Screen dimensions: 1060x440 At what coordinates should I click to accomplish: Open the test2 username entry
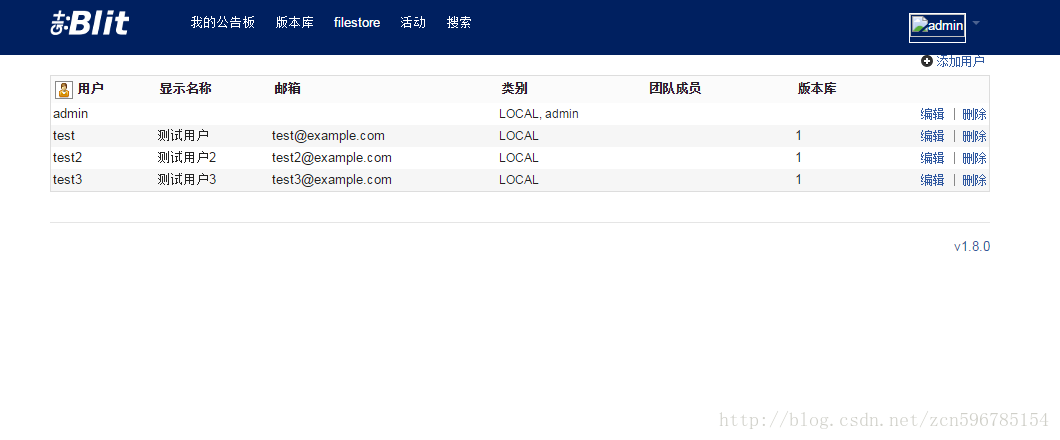pos(68,157)
